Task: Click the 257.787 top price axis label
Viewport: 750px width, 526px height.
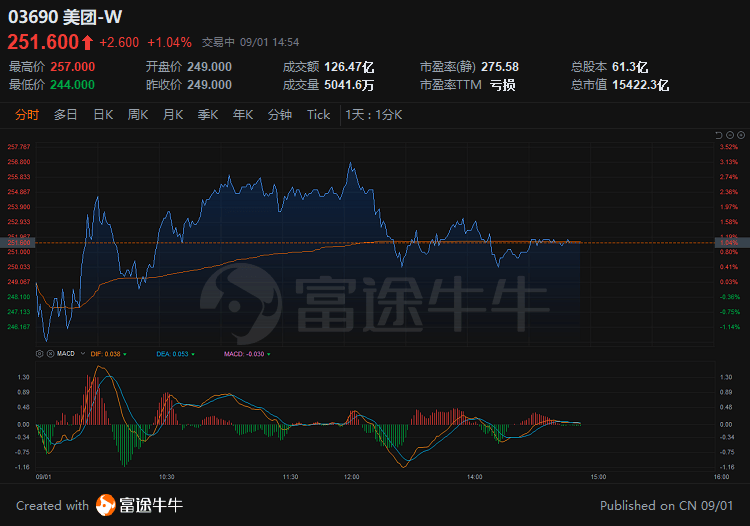Action: click(19, 147)
